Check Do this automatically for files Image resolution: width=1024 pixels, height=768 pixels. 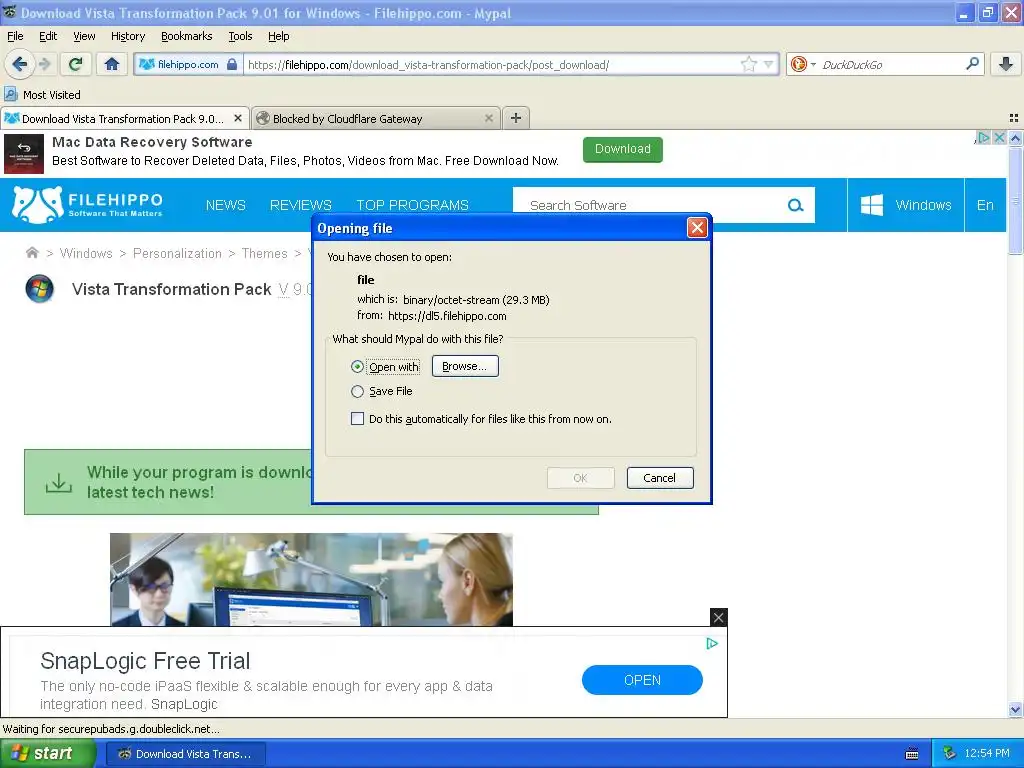pos(357,419)
